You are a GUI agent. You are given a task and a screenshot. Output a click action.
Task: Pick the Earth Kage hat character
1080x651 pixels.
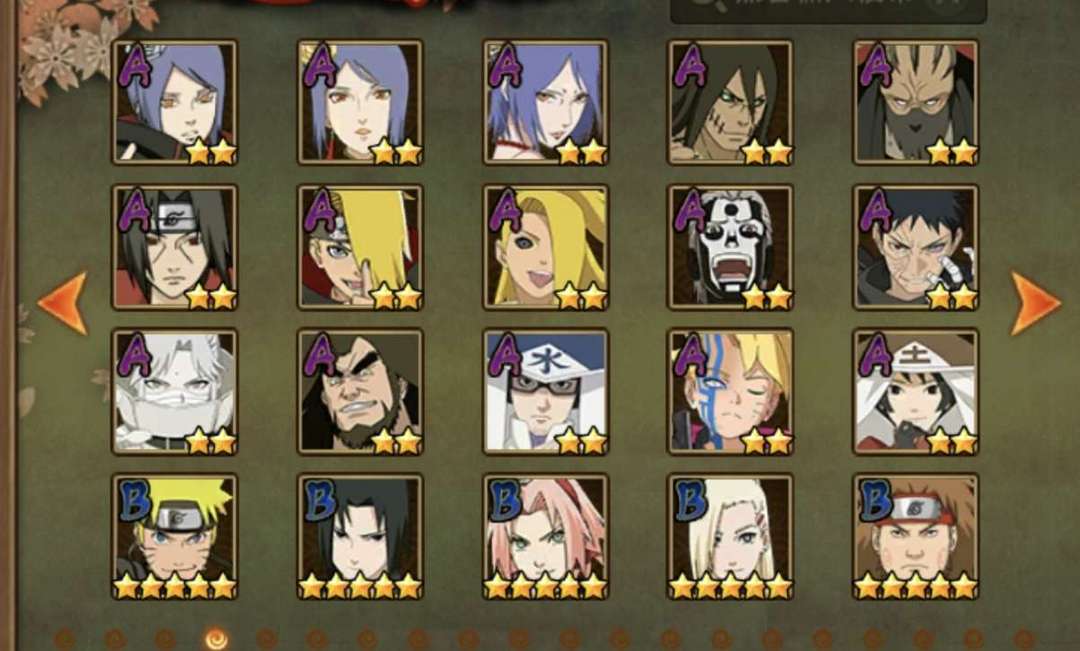pos(916,391)
